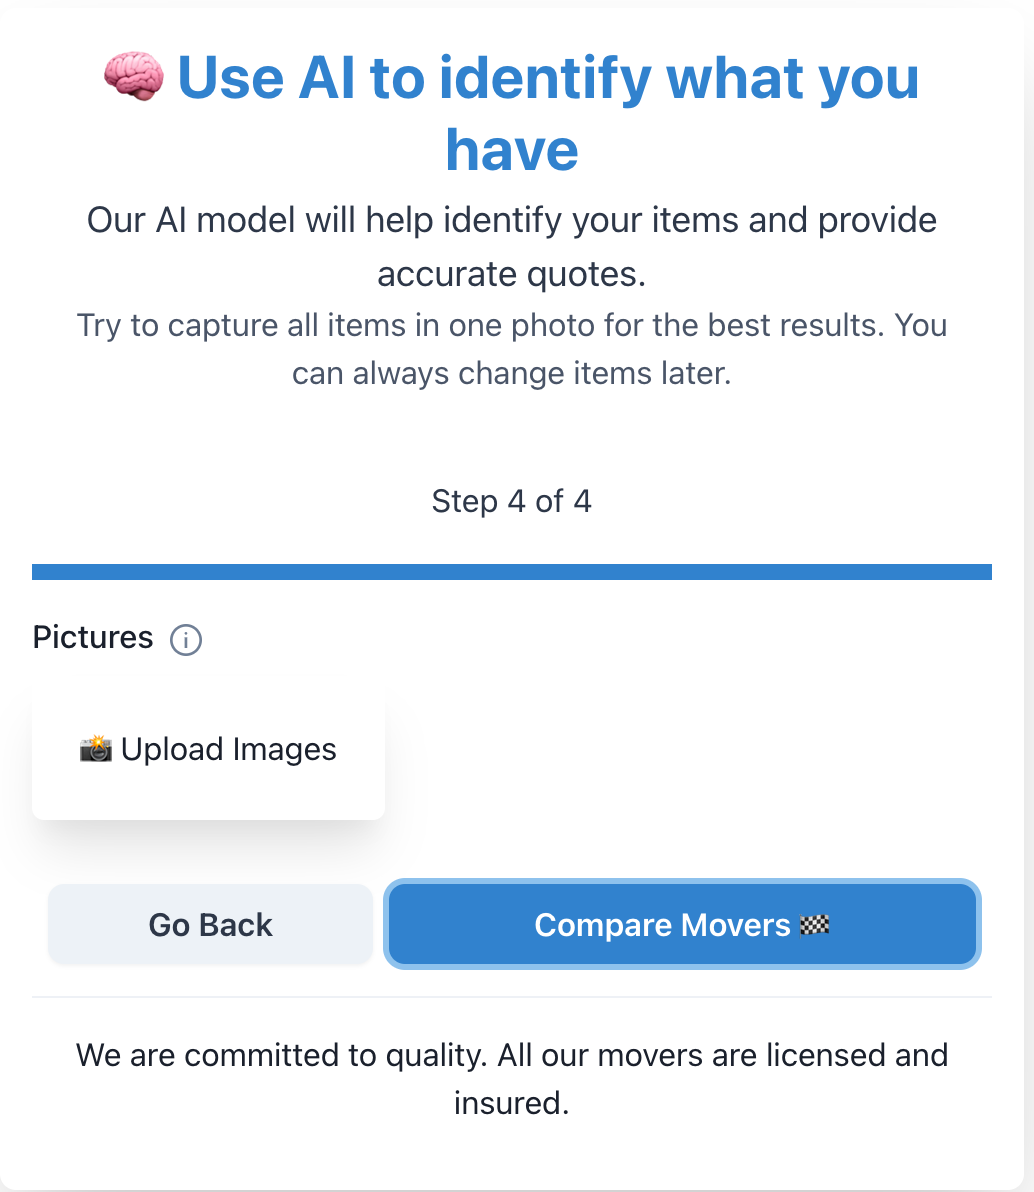Click the "can always change items later." line
The width and height of the screenshot is (1034, 1192).
click(512, 374)
